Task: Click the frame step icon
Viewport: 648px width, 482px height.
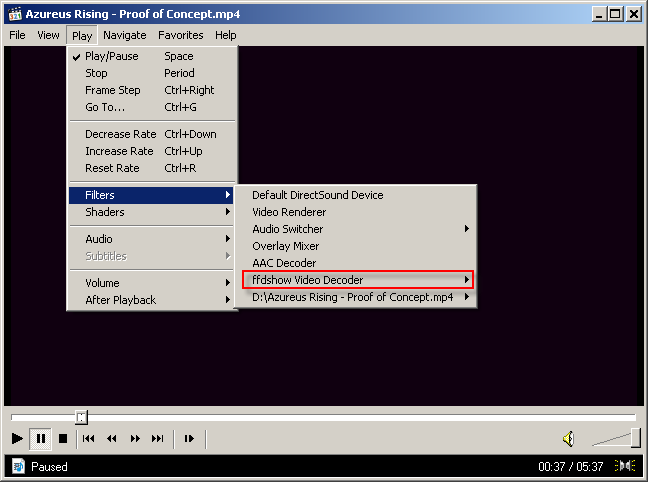Action: [x=187, y=438]
